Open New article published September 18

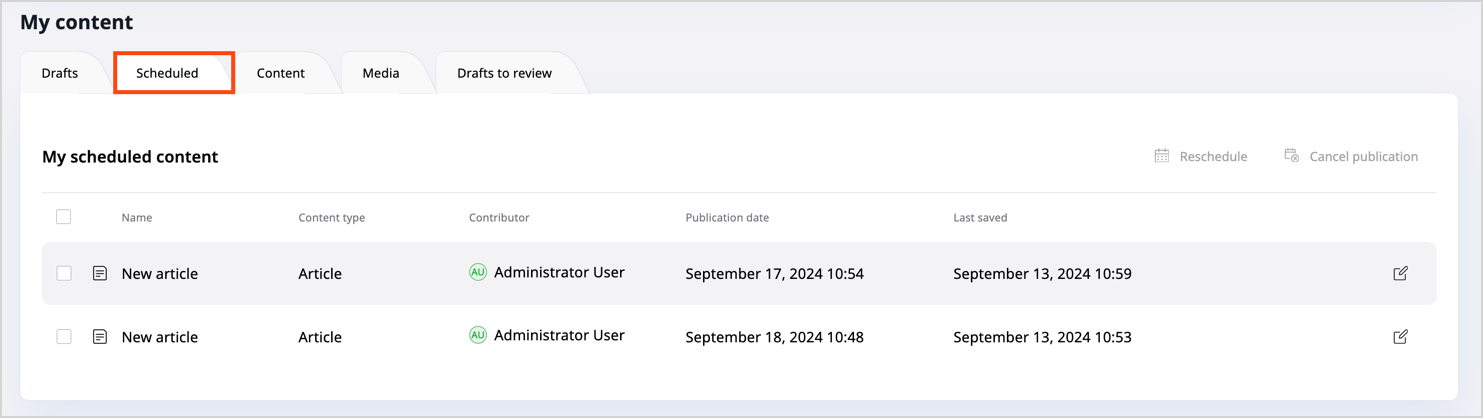[x=160, y=337]
